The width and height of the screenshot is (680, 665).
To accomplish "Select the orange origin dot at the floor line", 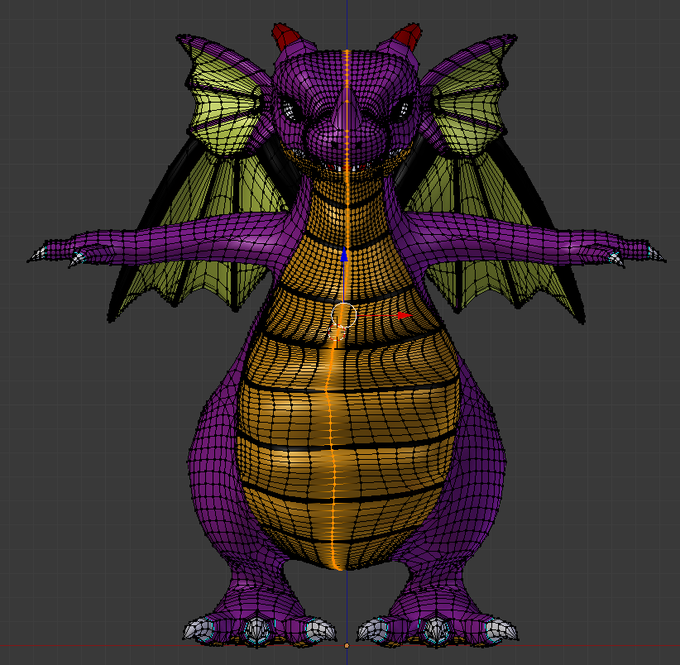I will [x=347, y=646].
